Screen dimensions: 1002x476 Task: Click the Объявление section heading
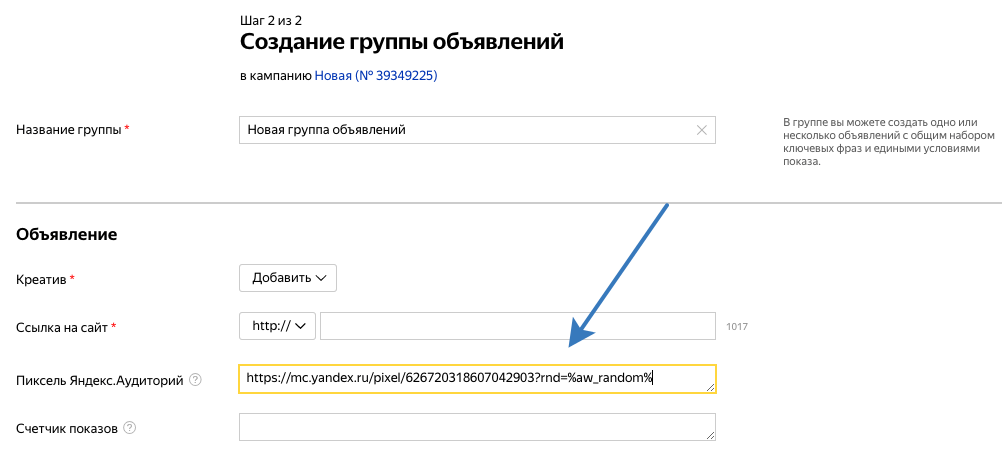click(67, 235)
